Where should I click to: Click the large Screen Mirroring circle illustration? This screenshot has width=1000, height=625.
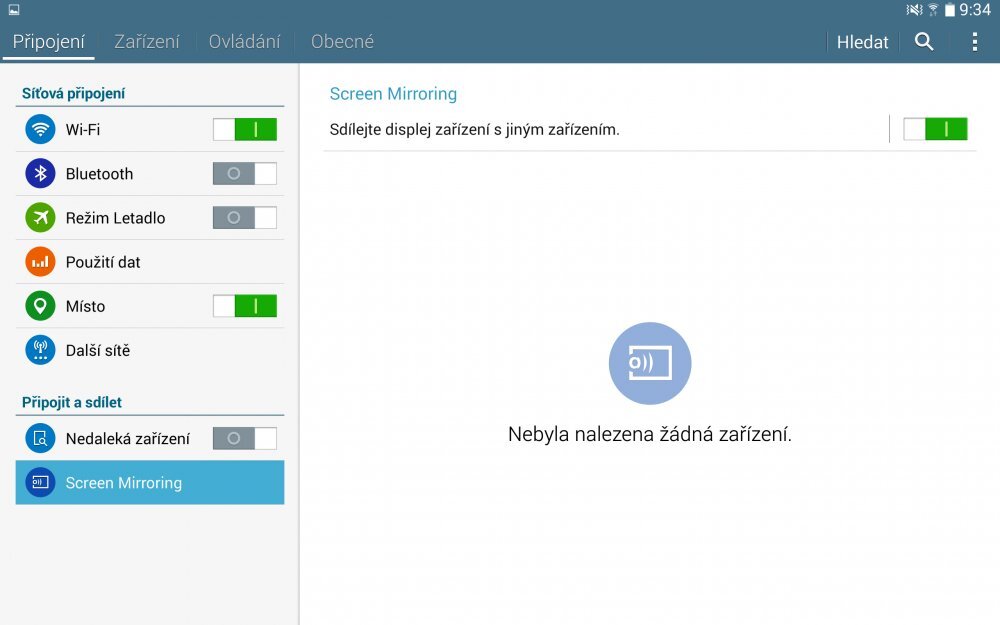pos(650,363)
